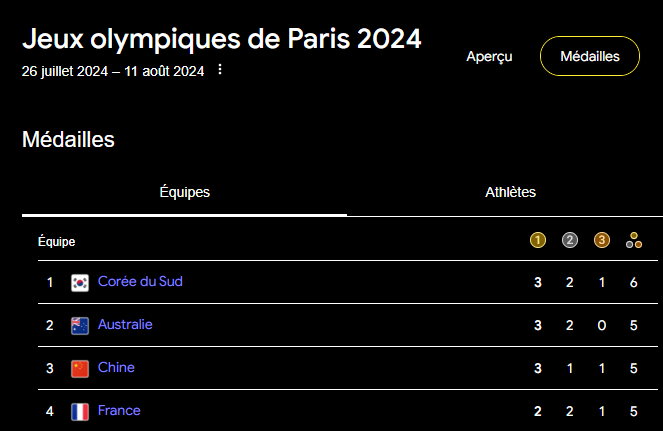Switch to the Équipes tab

(185, 192)
